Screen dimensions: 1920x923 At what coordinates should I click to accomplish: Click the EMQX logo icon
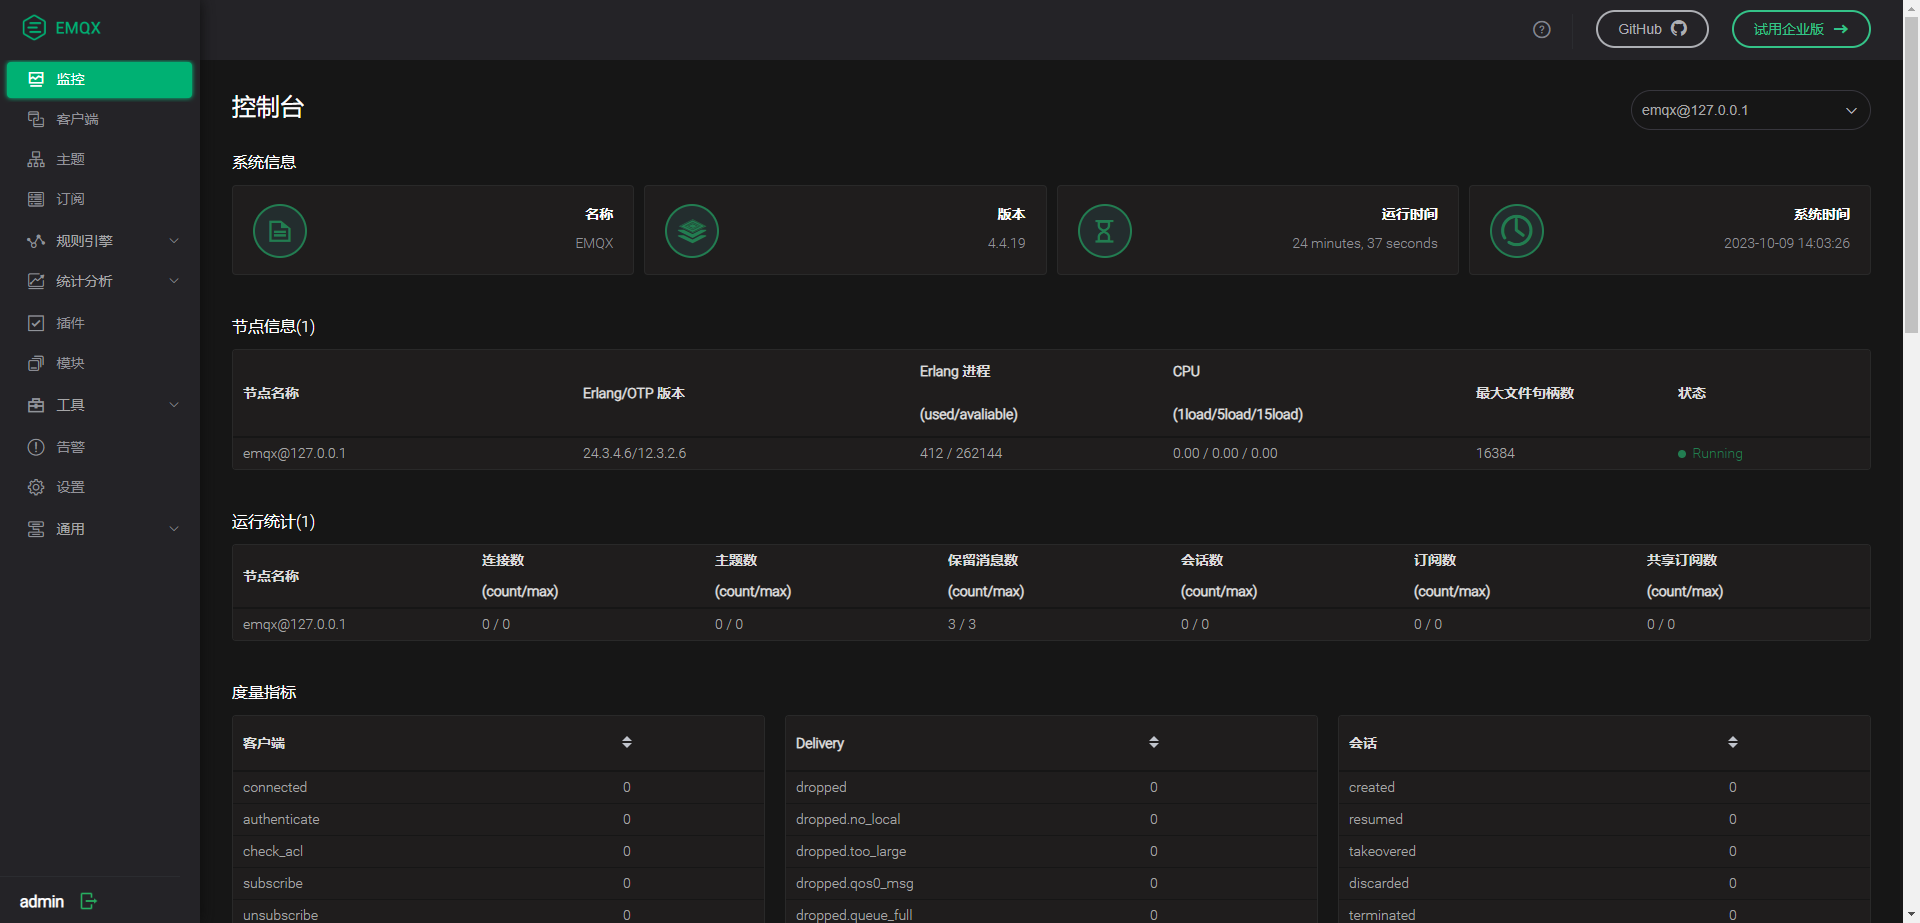click(34, 28)
